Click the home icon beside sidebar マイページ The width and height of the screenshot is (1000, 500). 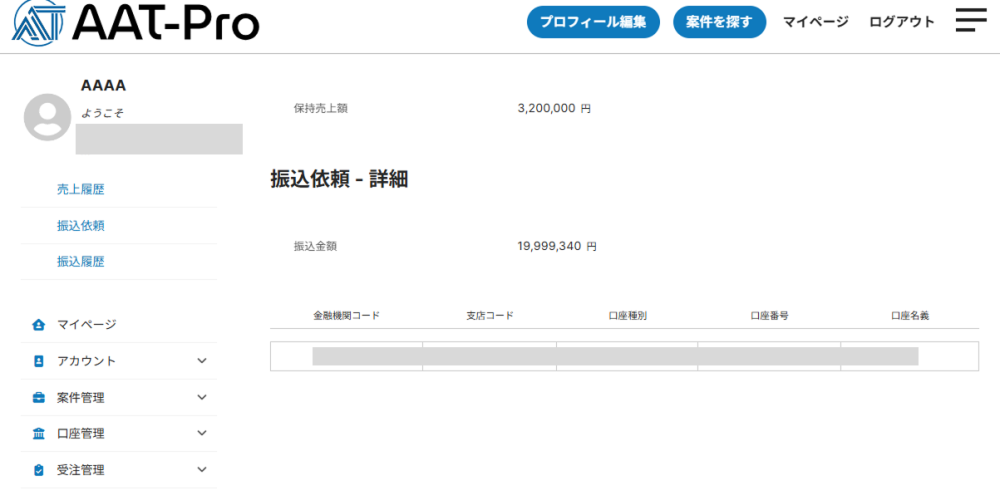[39, 325]
